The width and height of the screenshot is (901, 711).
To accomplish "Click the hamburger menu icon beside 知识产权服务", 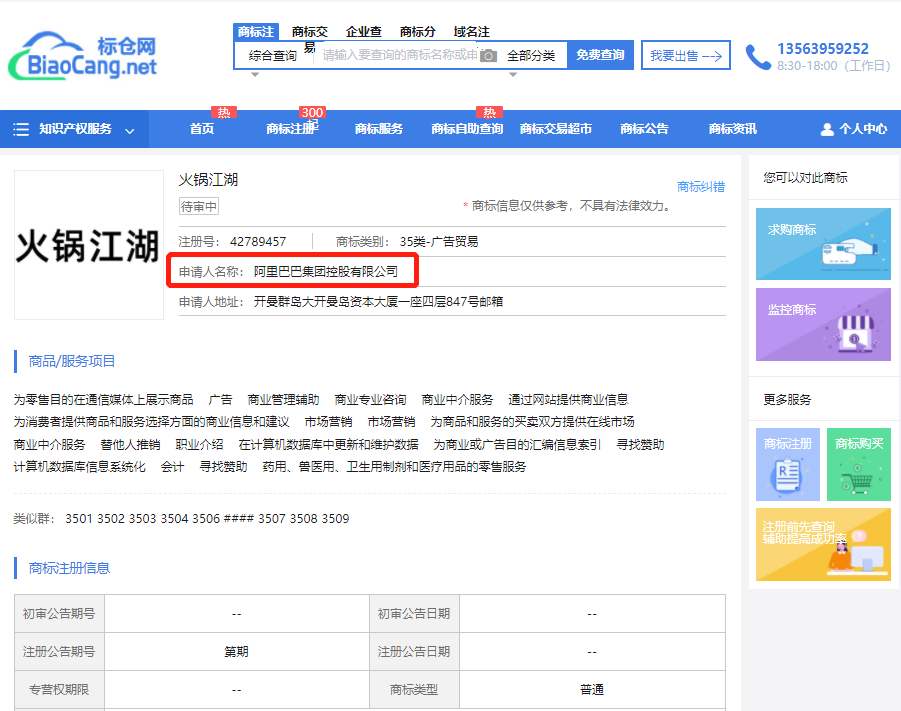I will (21, 129).
